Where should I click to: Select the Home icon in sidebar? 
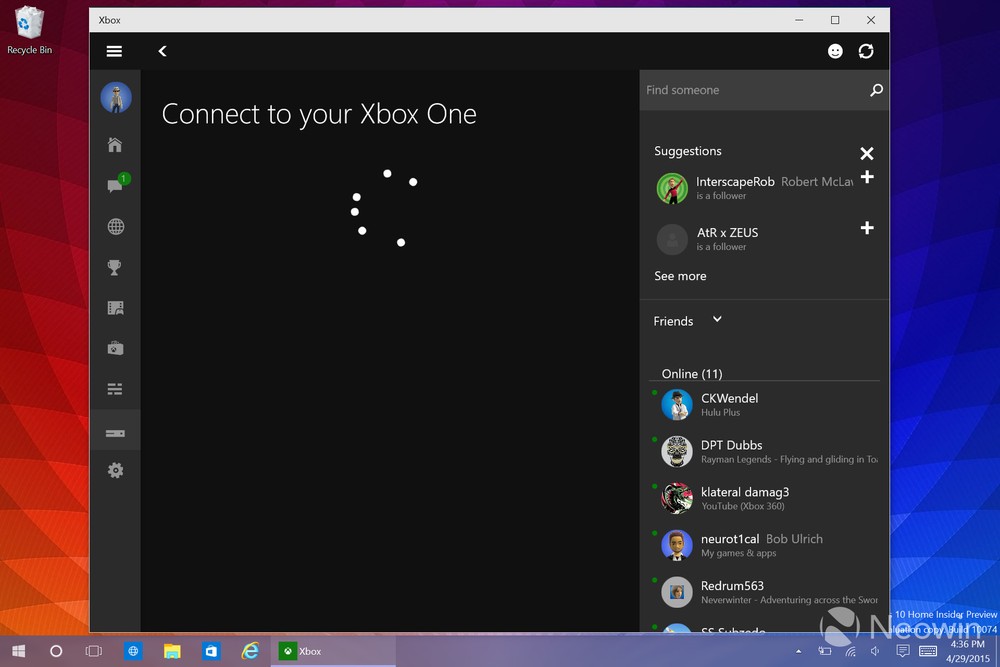115,144
